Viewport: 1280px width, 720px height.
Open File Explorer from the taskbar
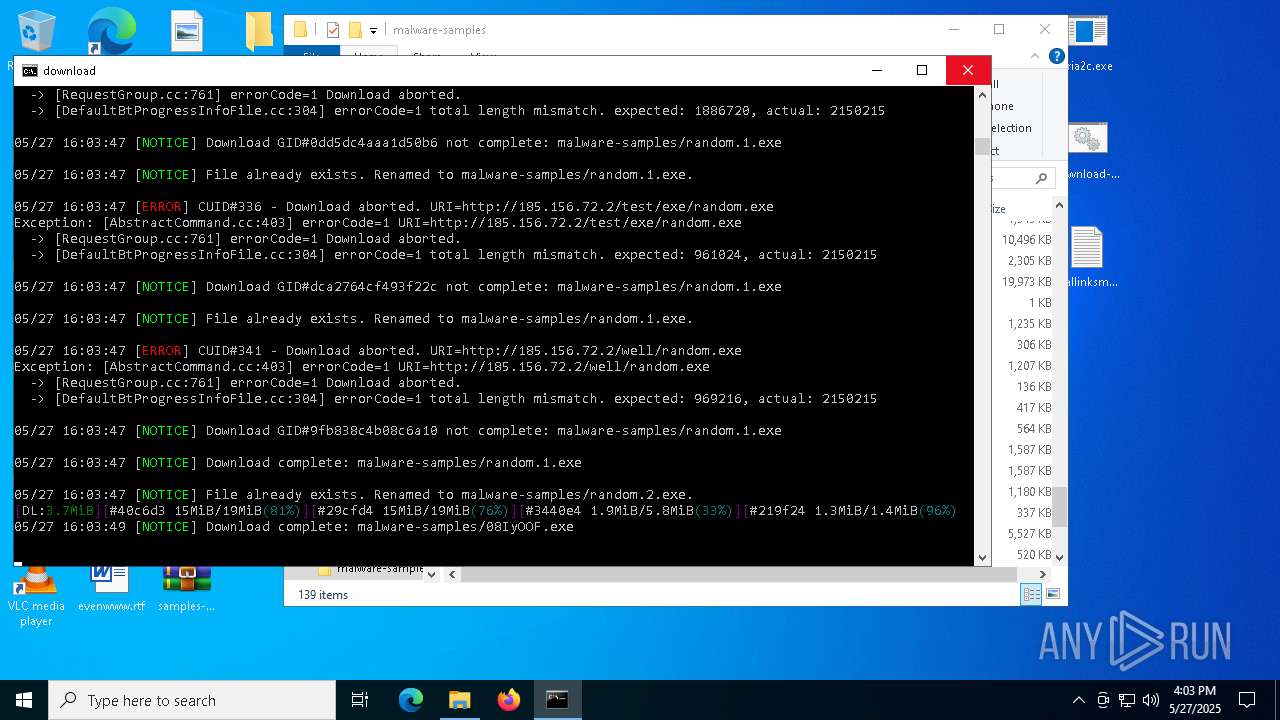pyautogui.click(x=459, y=700)
